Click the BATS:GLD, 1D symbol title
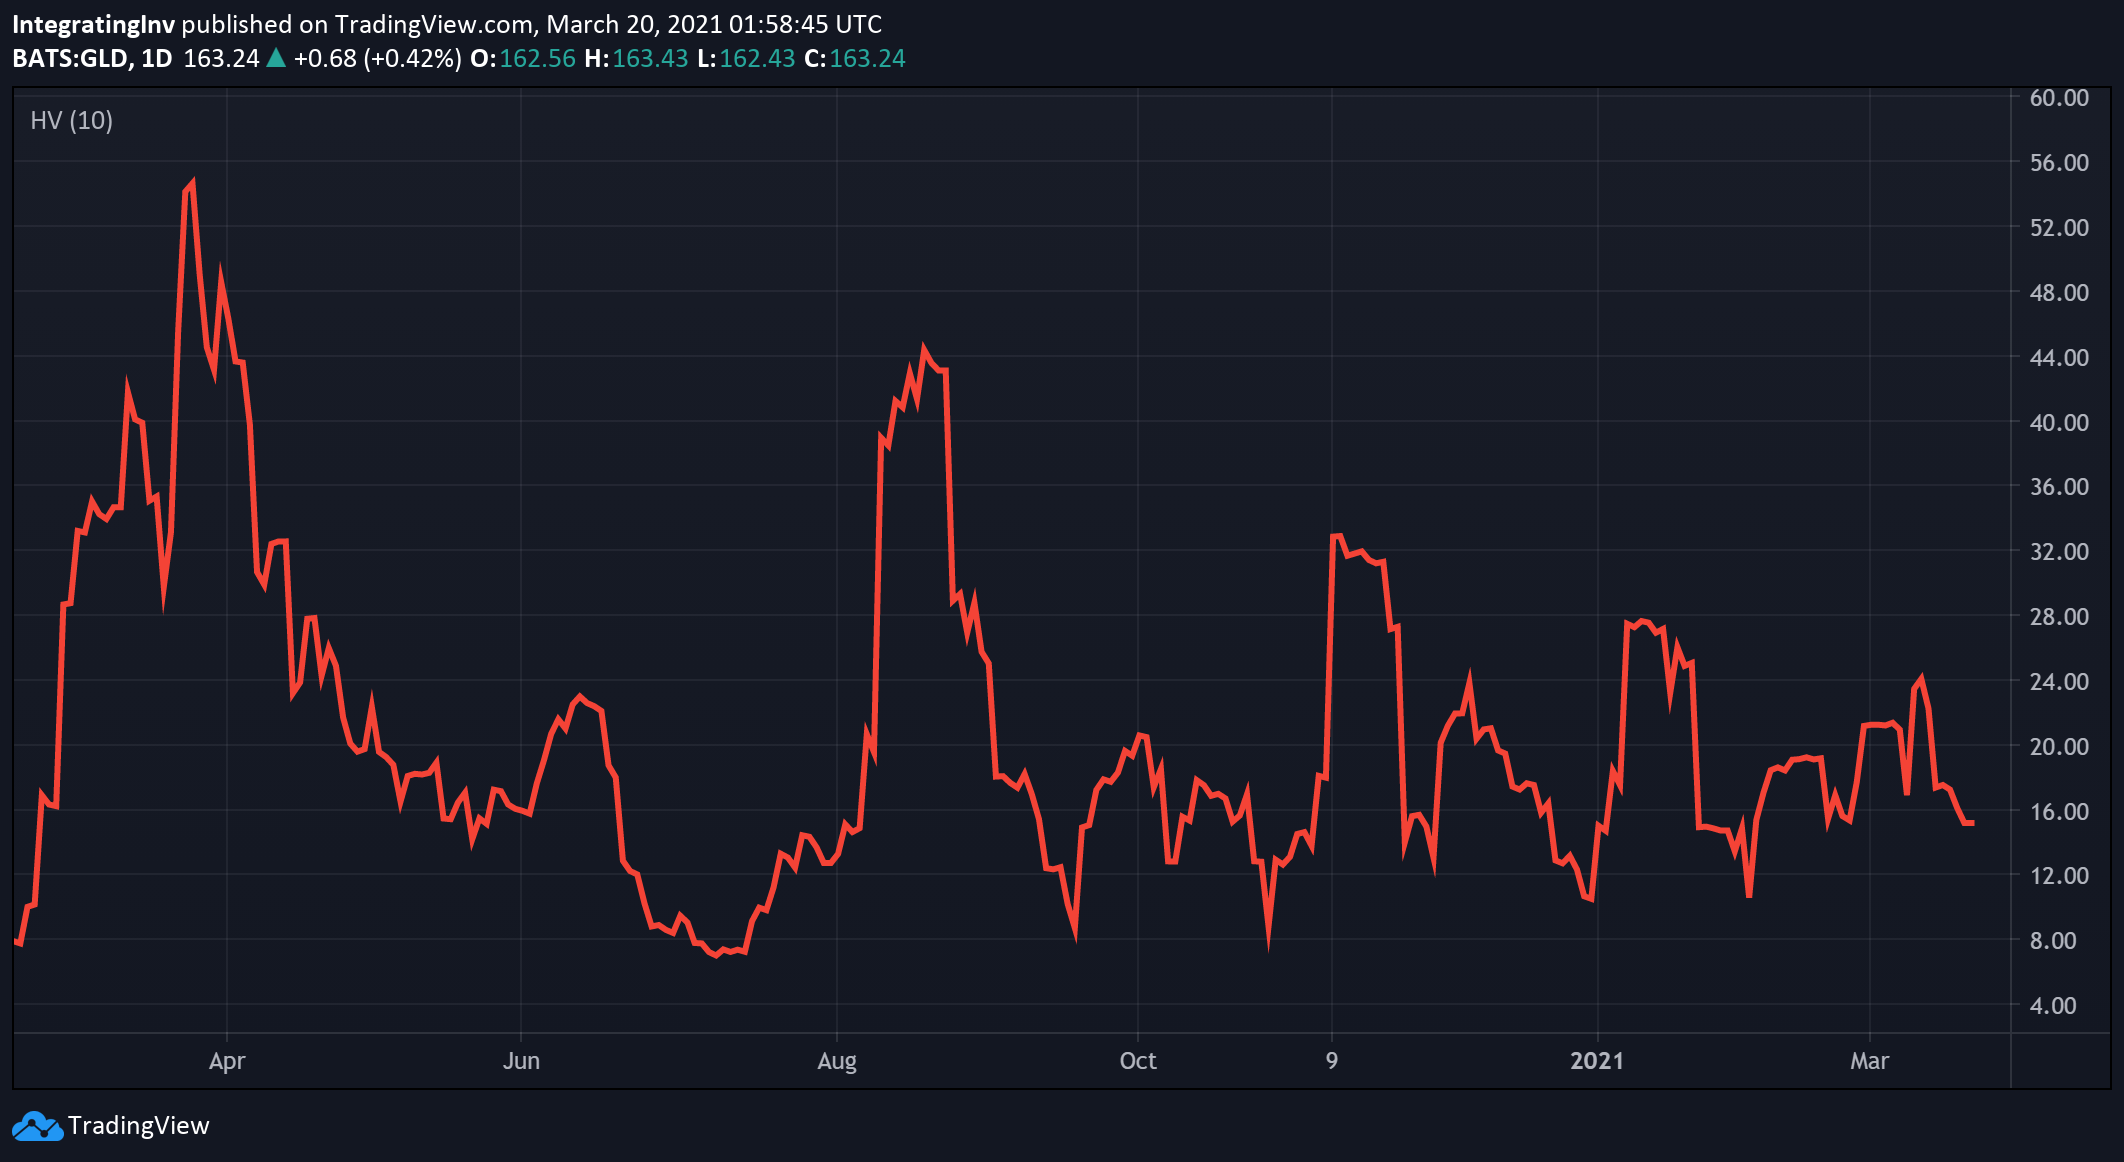This screenshot has height=1162, width=2124. [92, 58]
